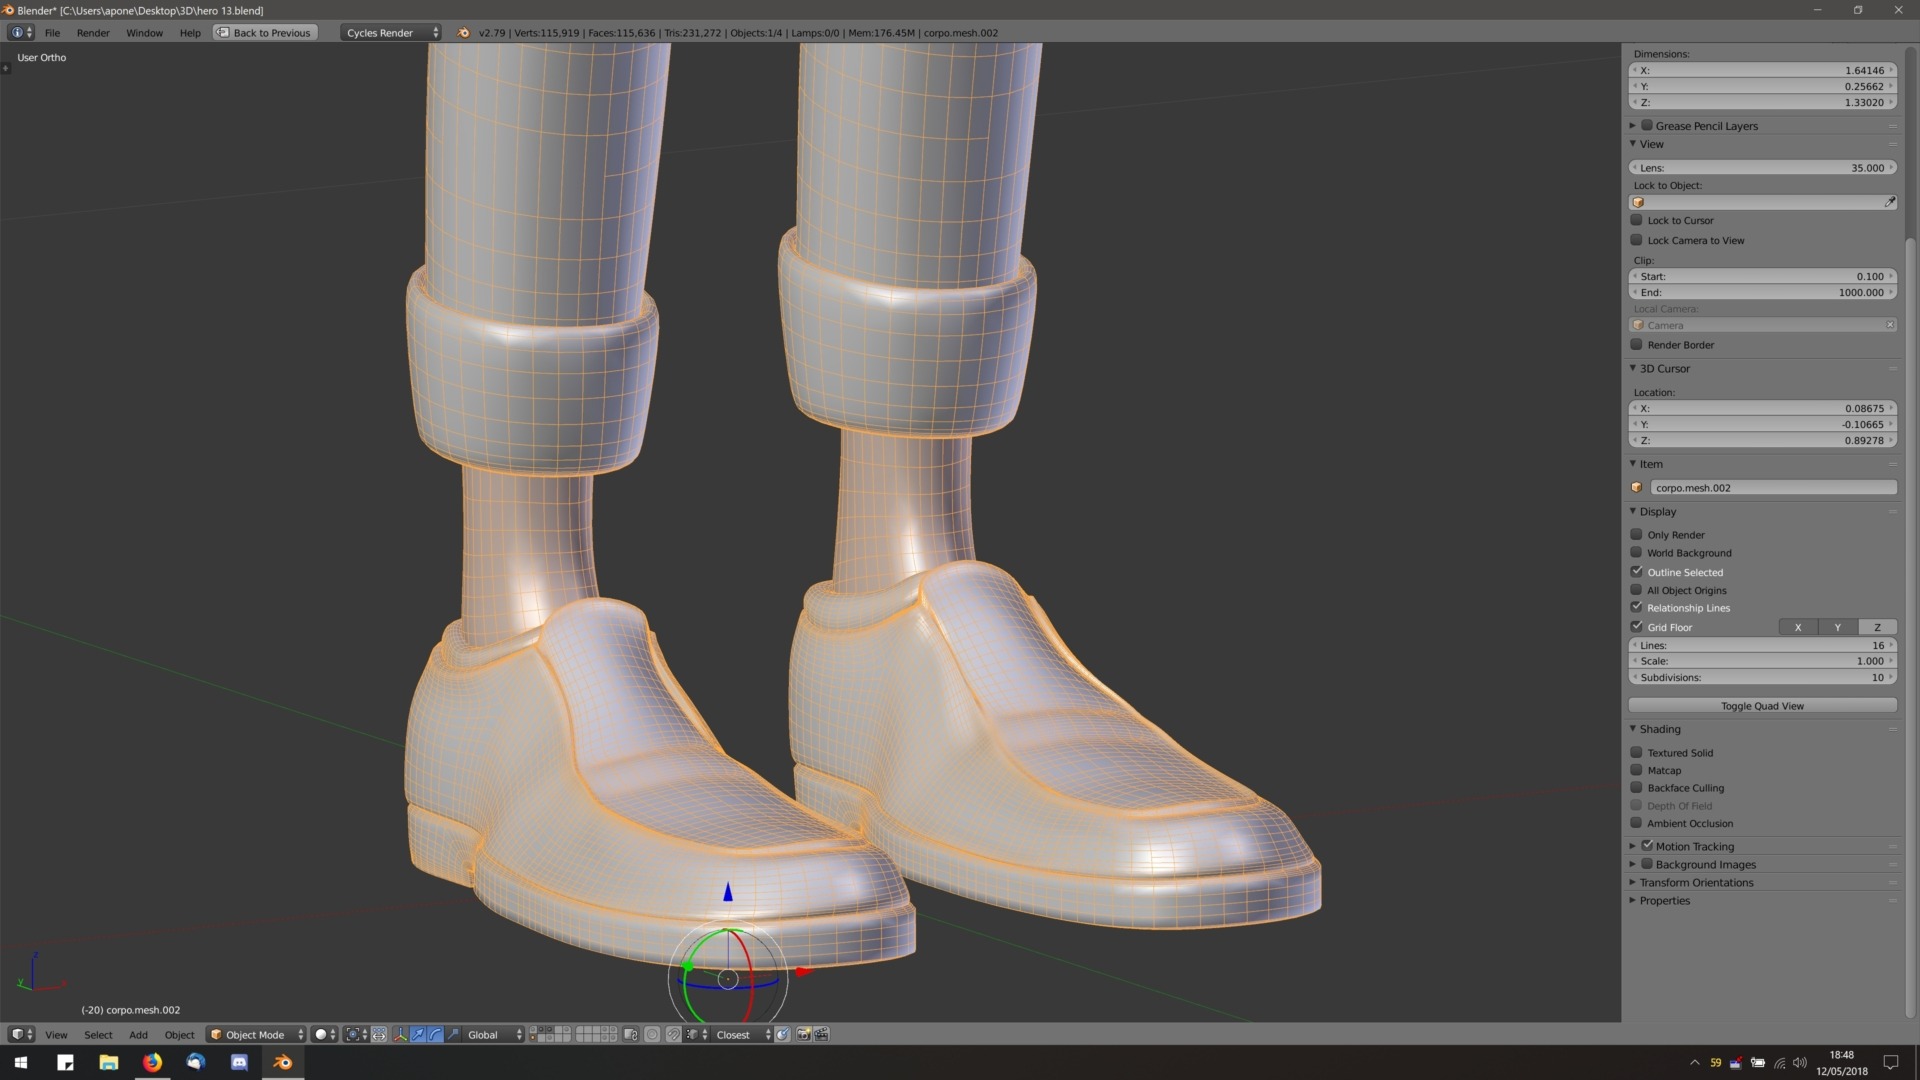Click the Blender logo in the header
The height and width of the screenshot is (1080, 1920).
[463, 32]
